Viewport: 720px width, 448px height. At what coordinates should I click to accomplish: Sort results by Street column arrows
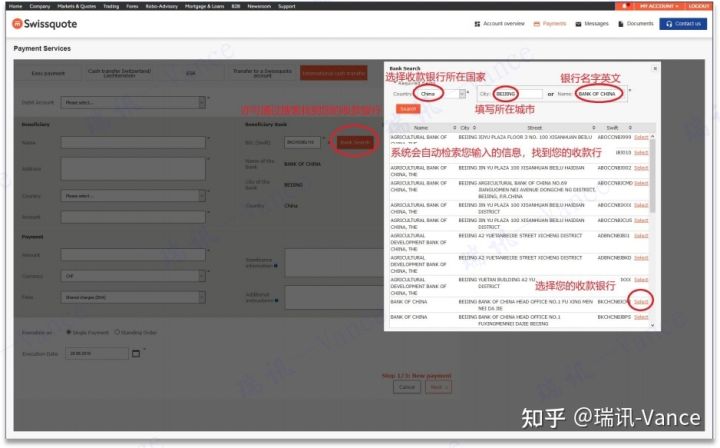click(x=593, y=128)
